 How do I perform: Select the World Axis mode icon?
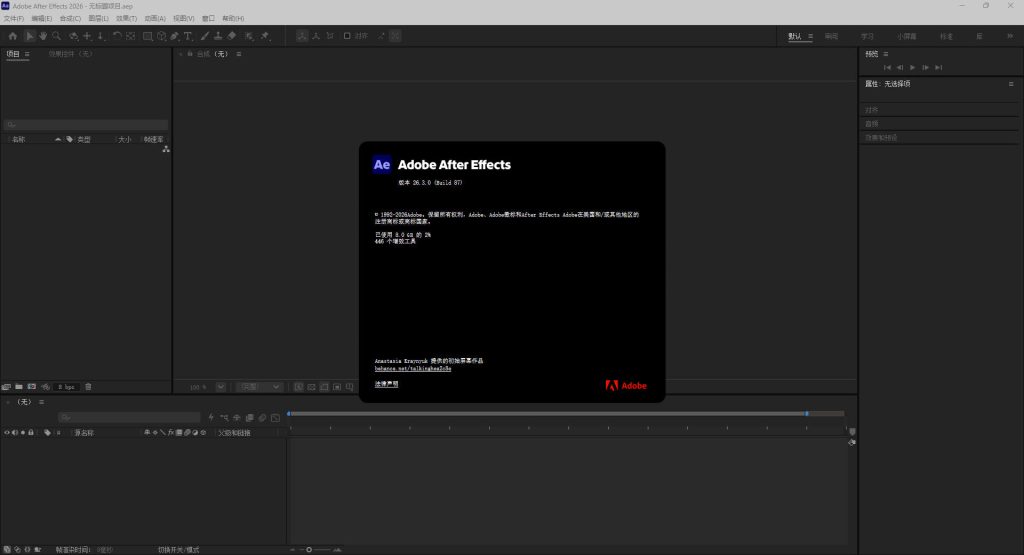point(316,36)
